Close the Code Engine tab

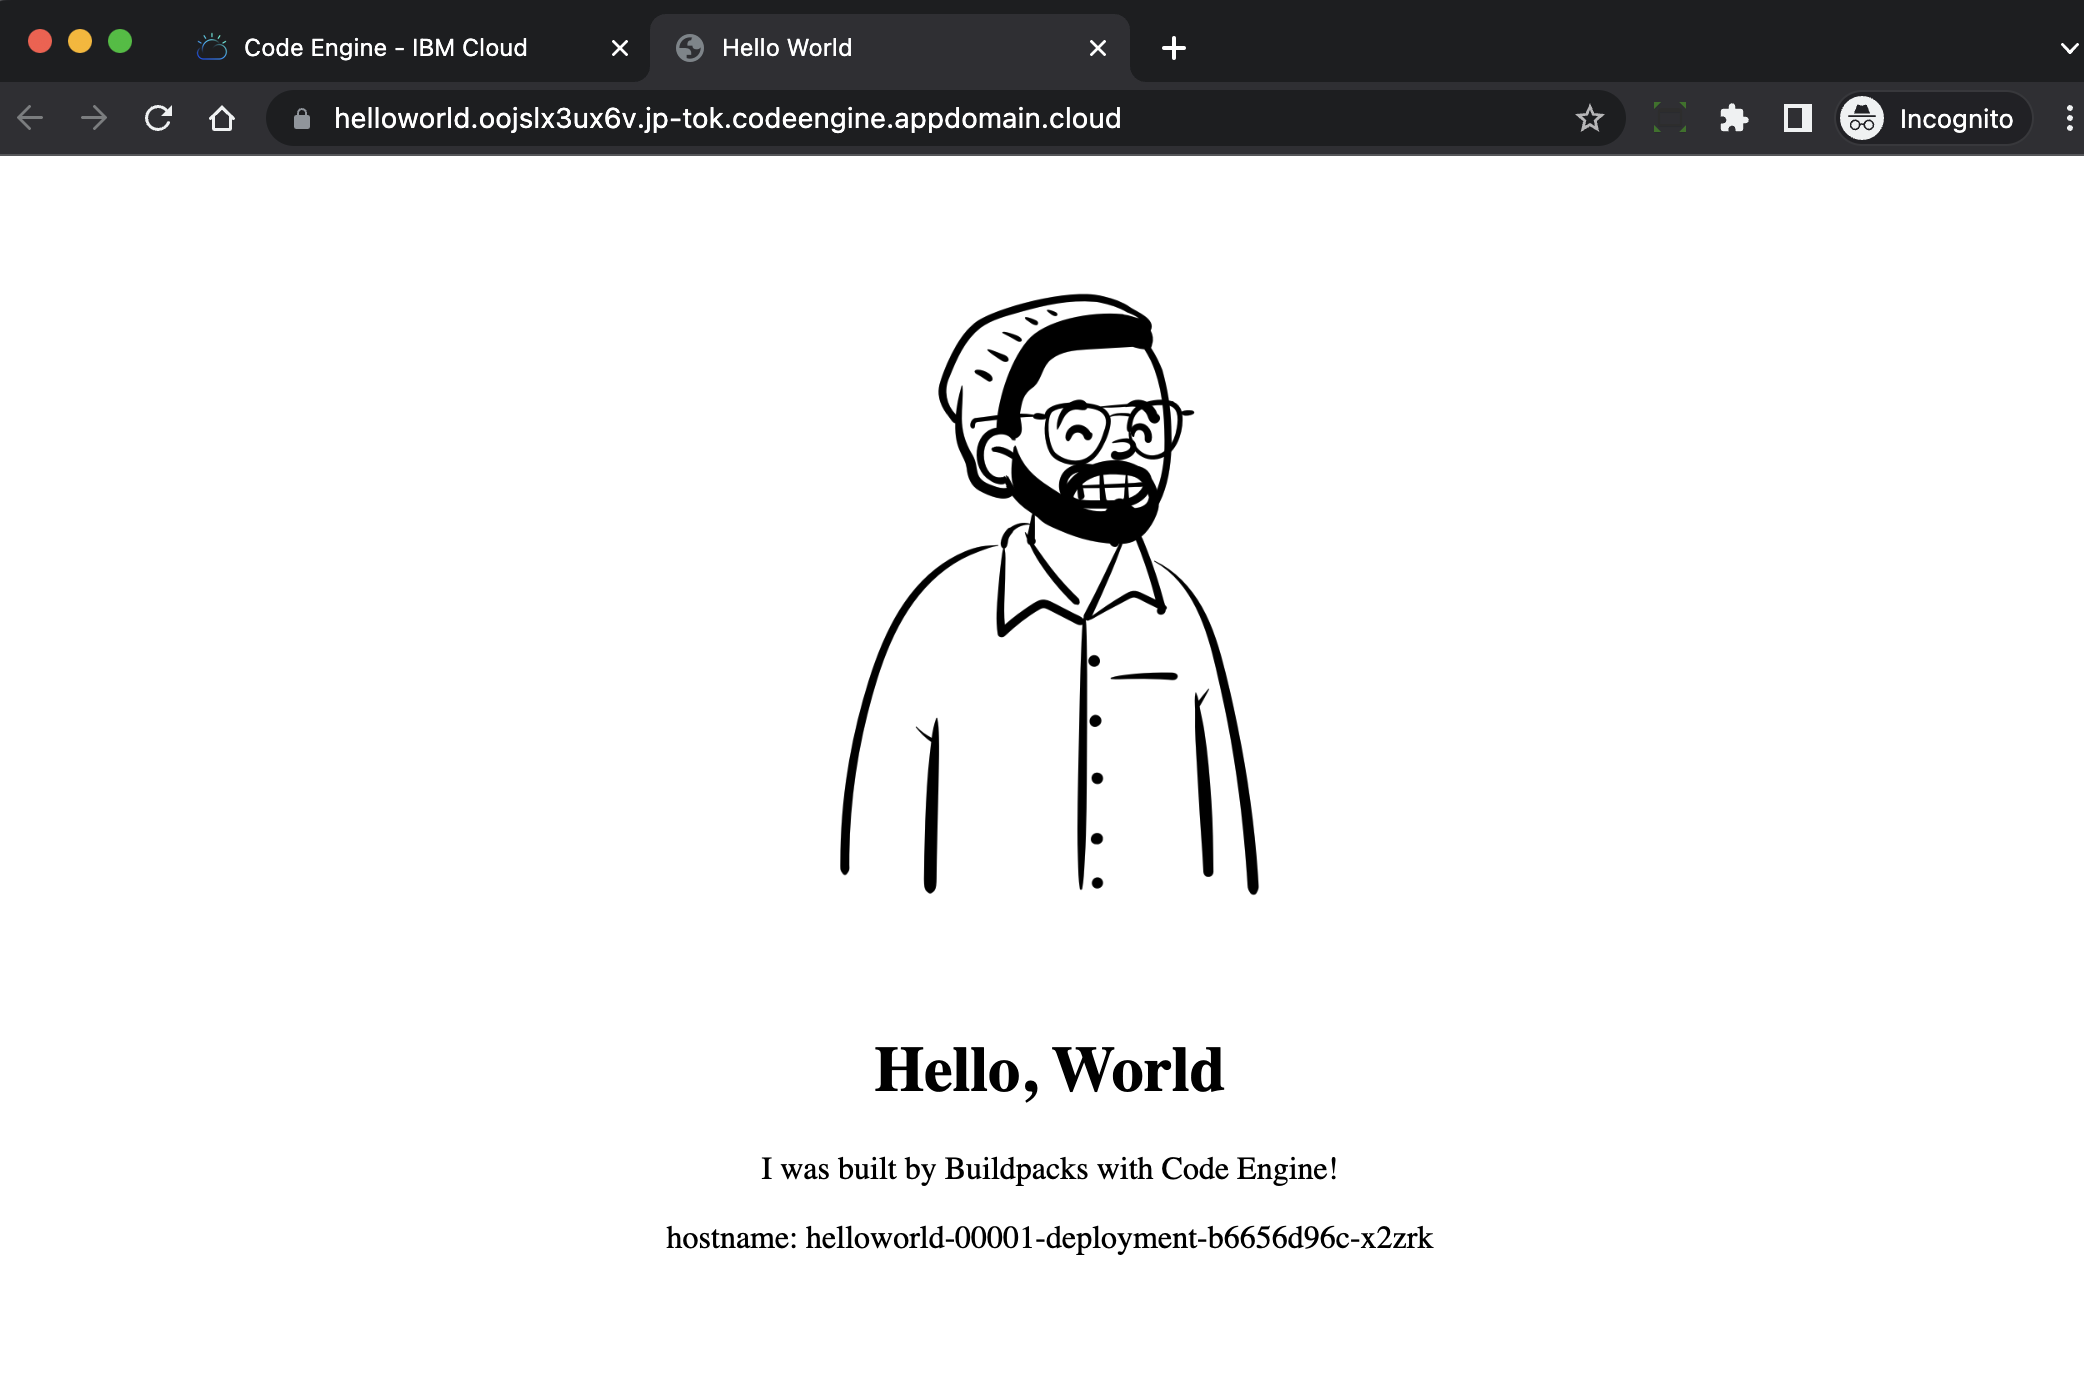pos(619,48)
